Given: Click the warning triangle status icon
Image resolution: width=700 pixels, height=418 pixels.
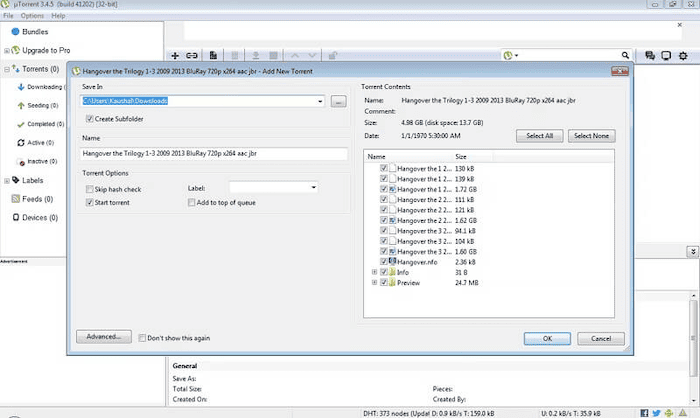Looking at the screenshot, I should coord(684,412).
